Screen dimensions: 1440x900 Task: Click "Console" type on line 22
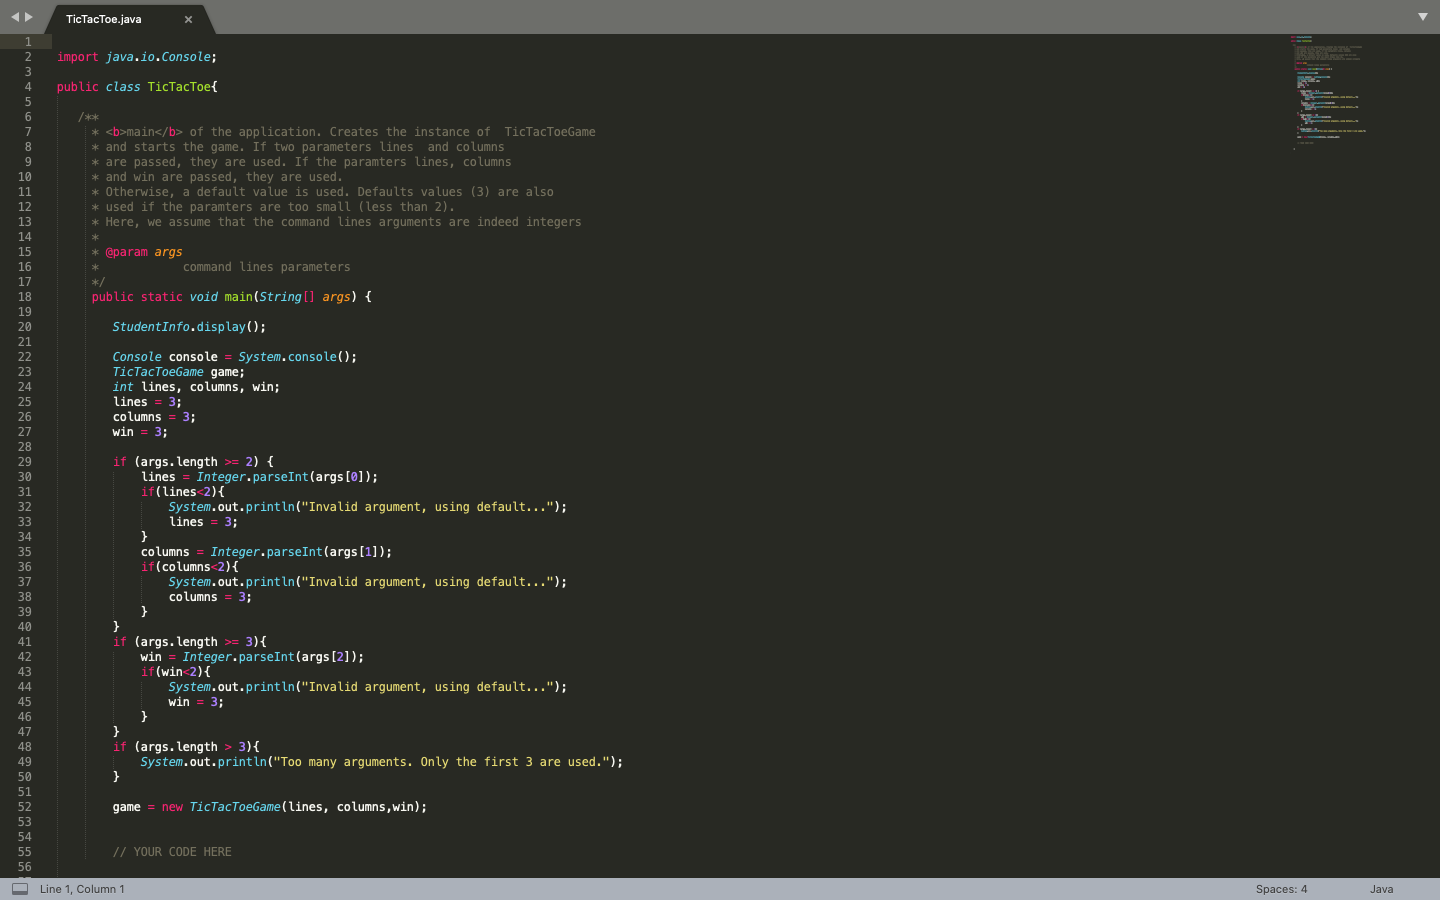tap(137, 357)
